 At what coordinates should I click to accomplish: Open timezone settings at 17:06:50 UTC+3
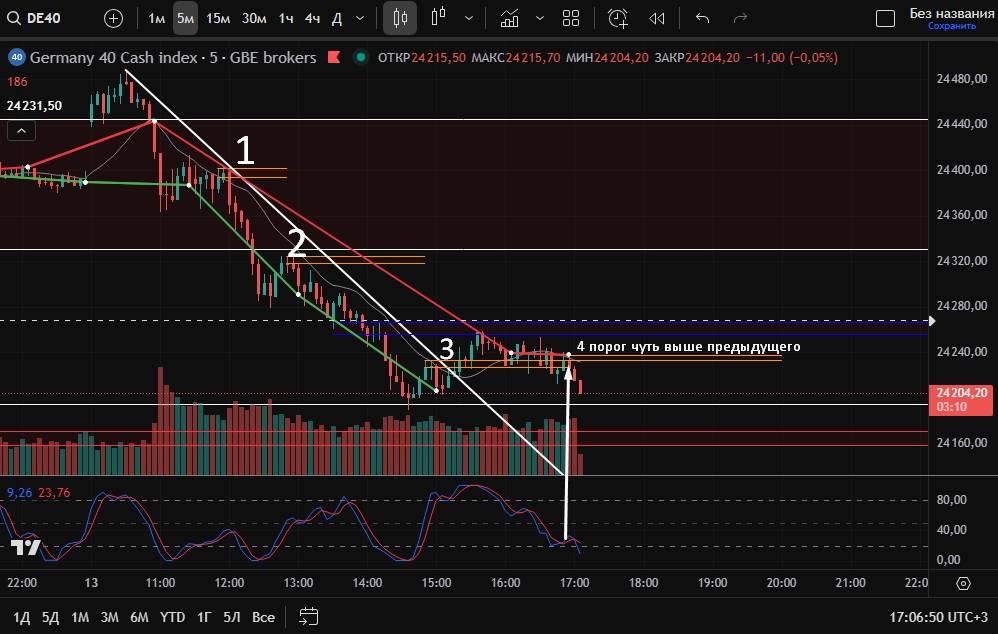[939, 616]
